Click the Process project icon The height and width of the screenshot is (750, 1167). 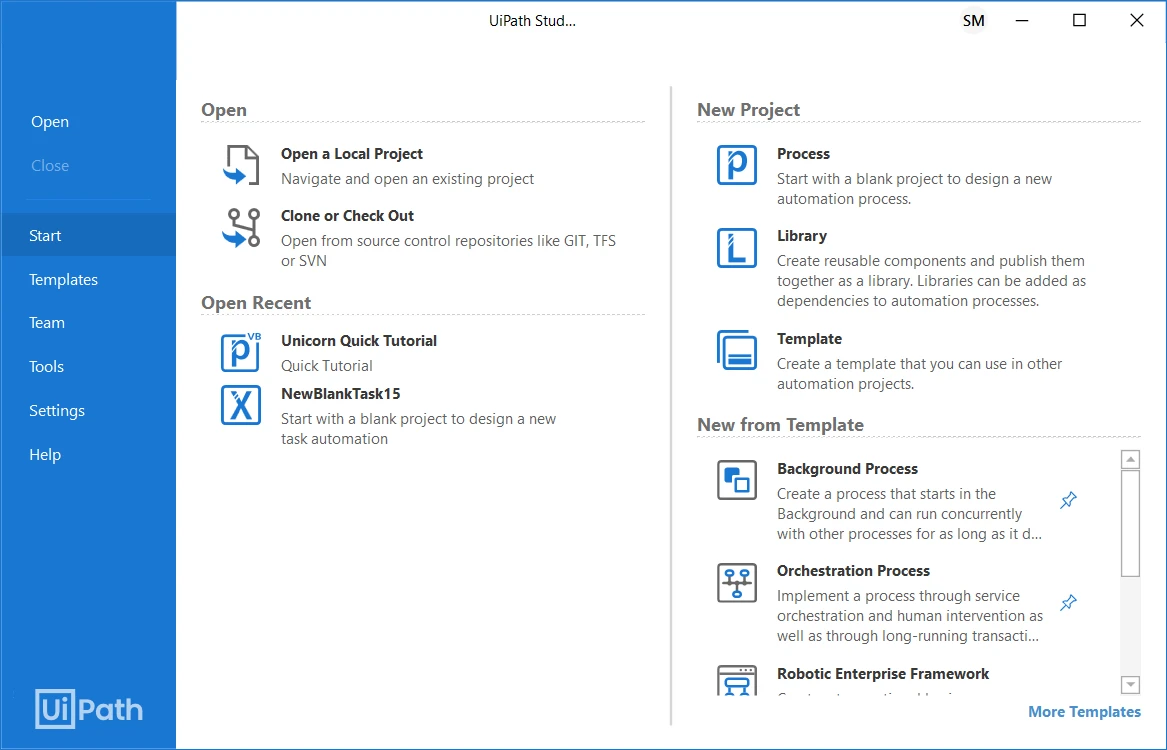(x=737, y=165)
